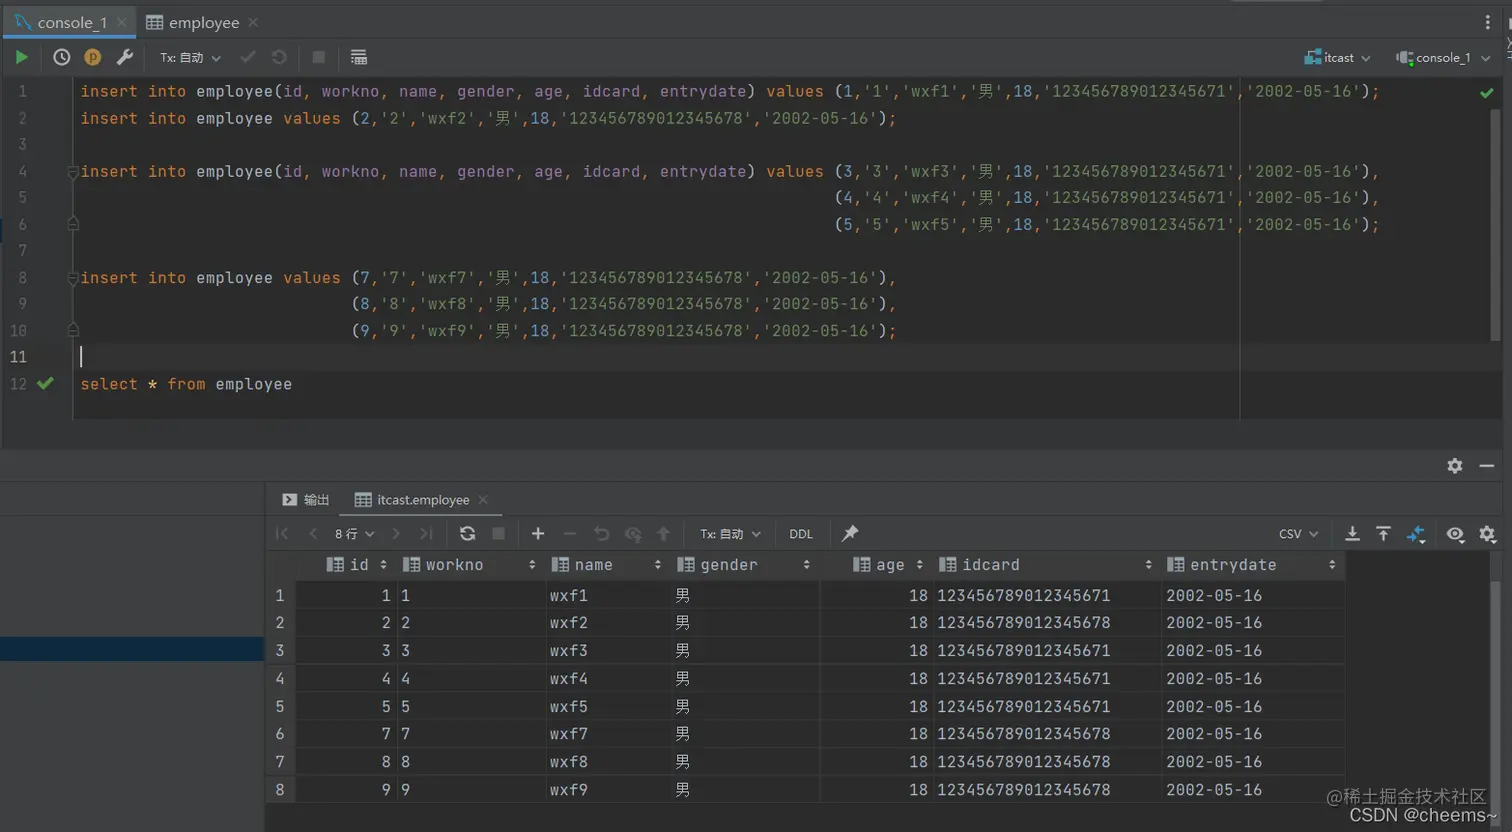This screenshot has width=1512, height=832.
Task: Click the commit checkmark icon in editor toolbar
Action: [x=248, y=57]
